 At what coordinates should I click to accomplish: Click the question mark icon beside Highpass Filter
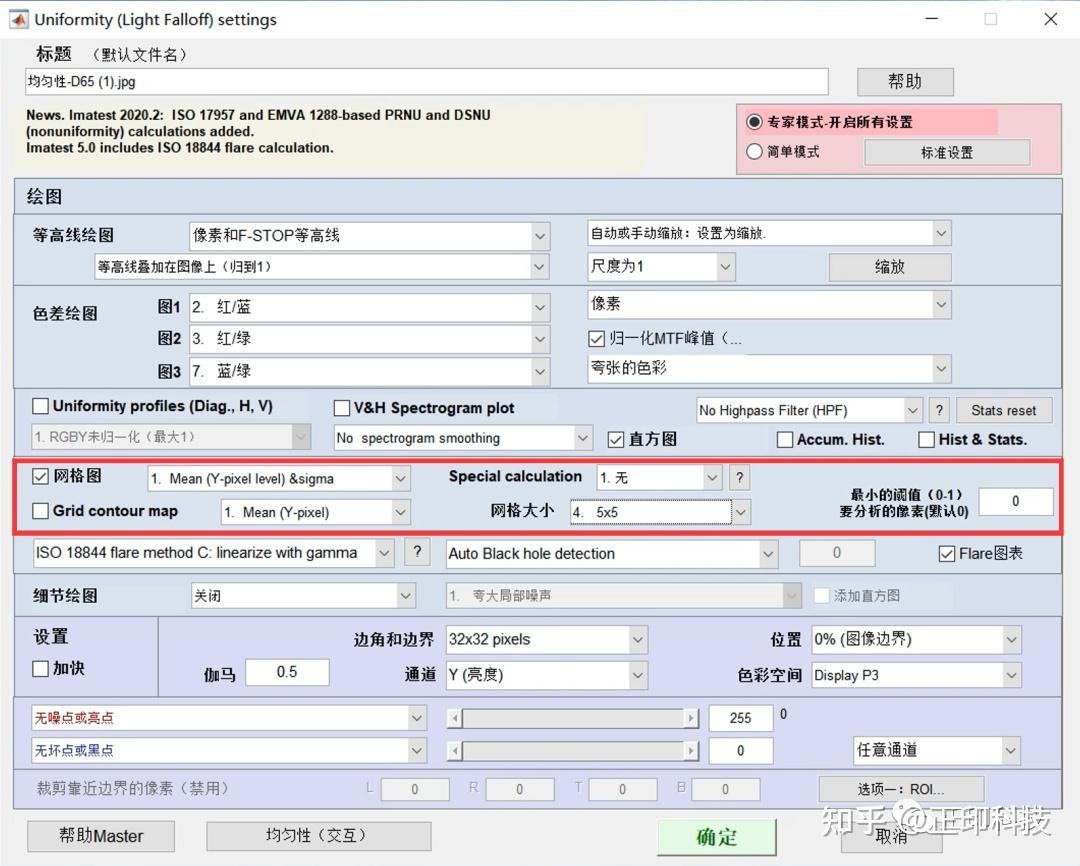coord(937,410)
